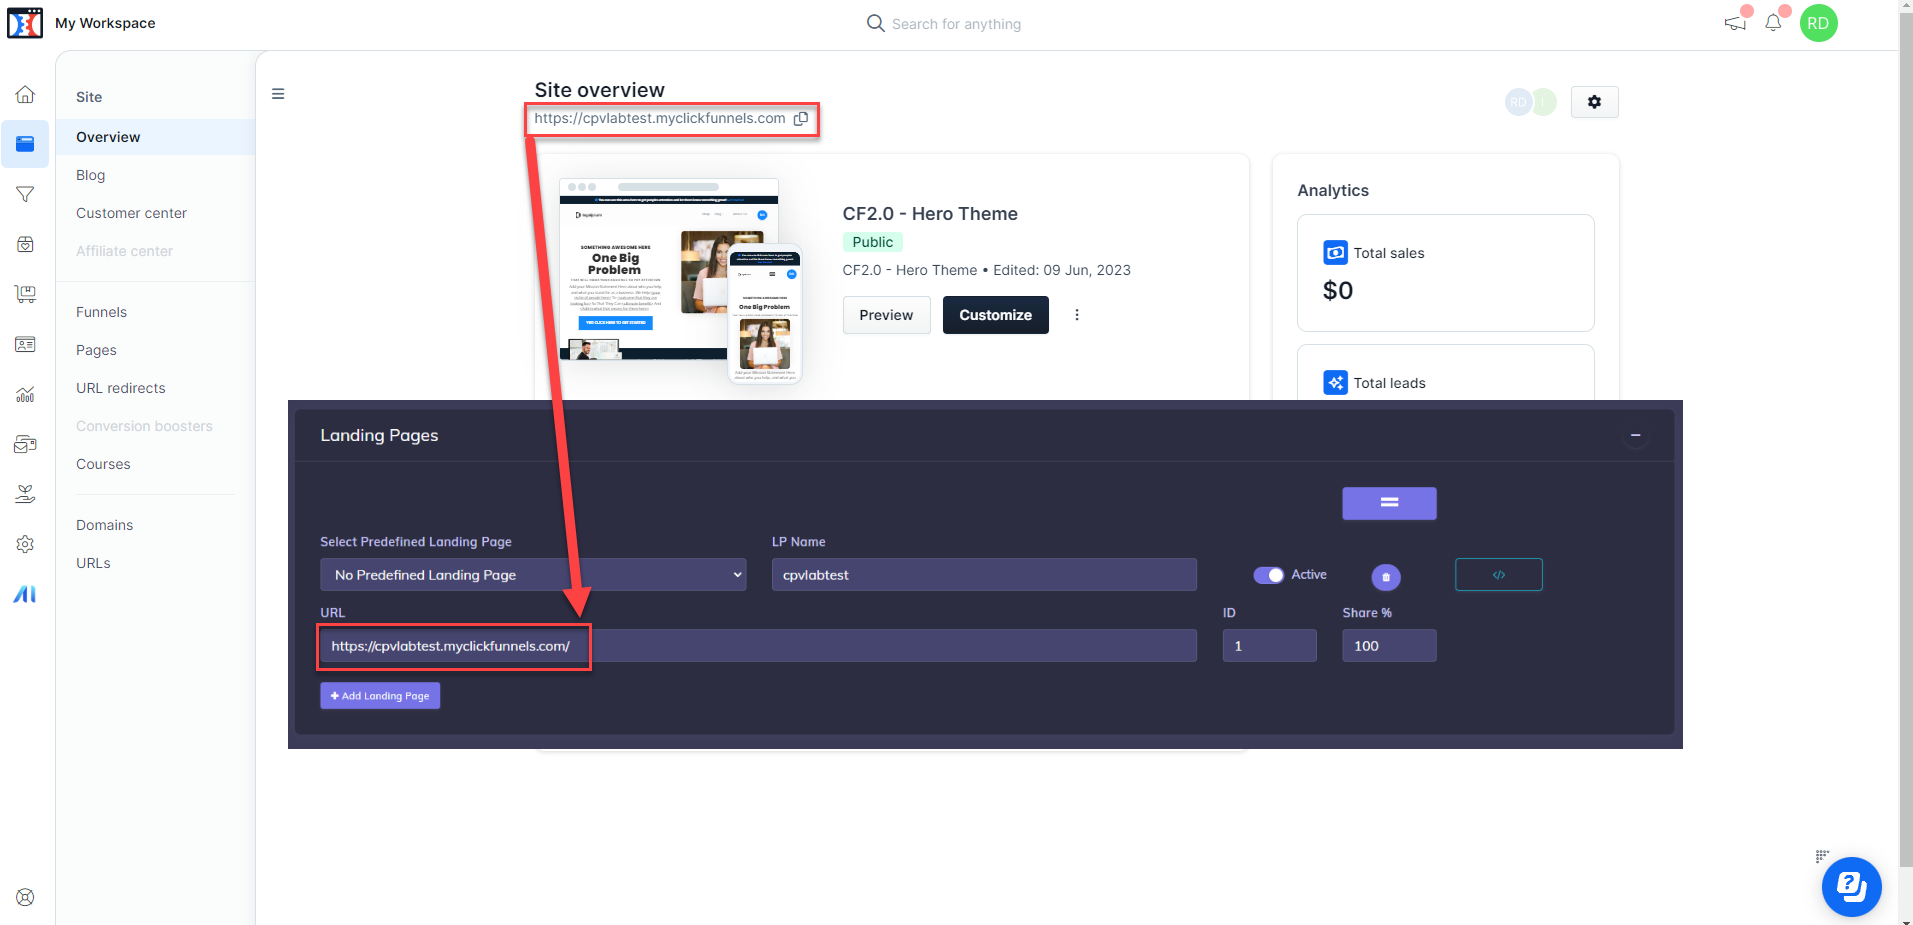Viewport: 1913px width, 925px height.
Task: Toggle the Active landing page switch
Action: point(1268,575)
